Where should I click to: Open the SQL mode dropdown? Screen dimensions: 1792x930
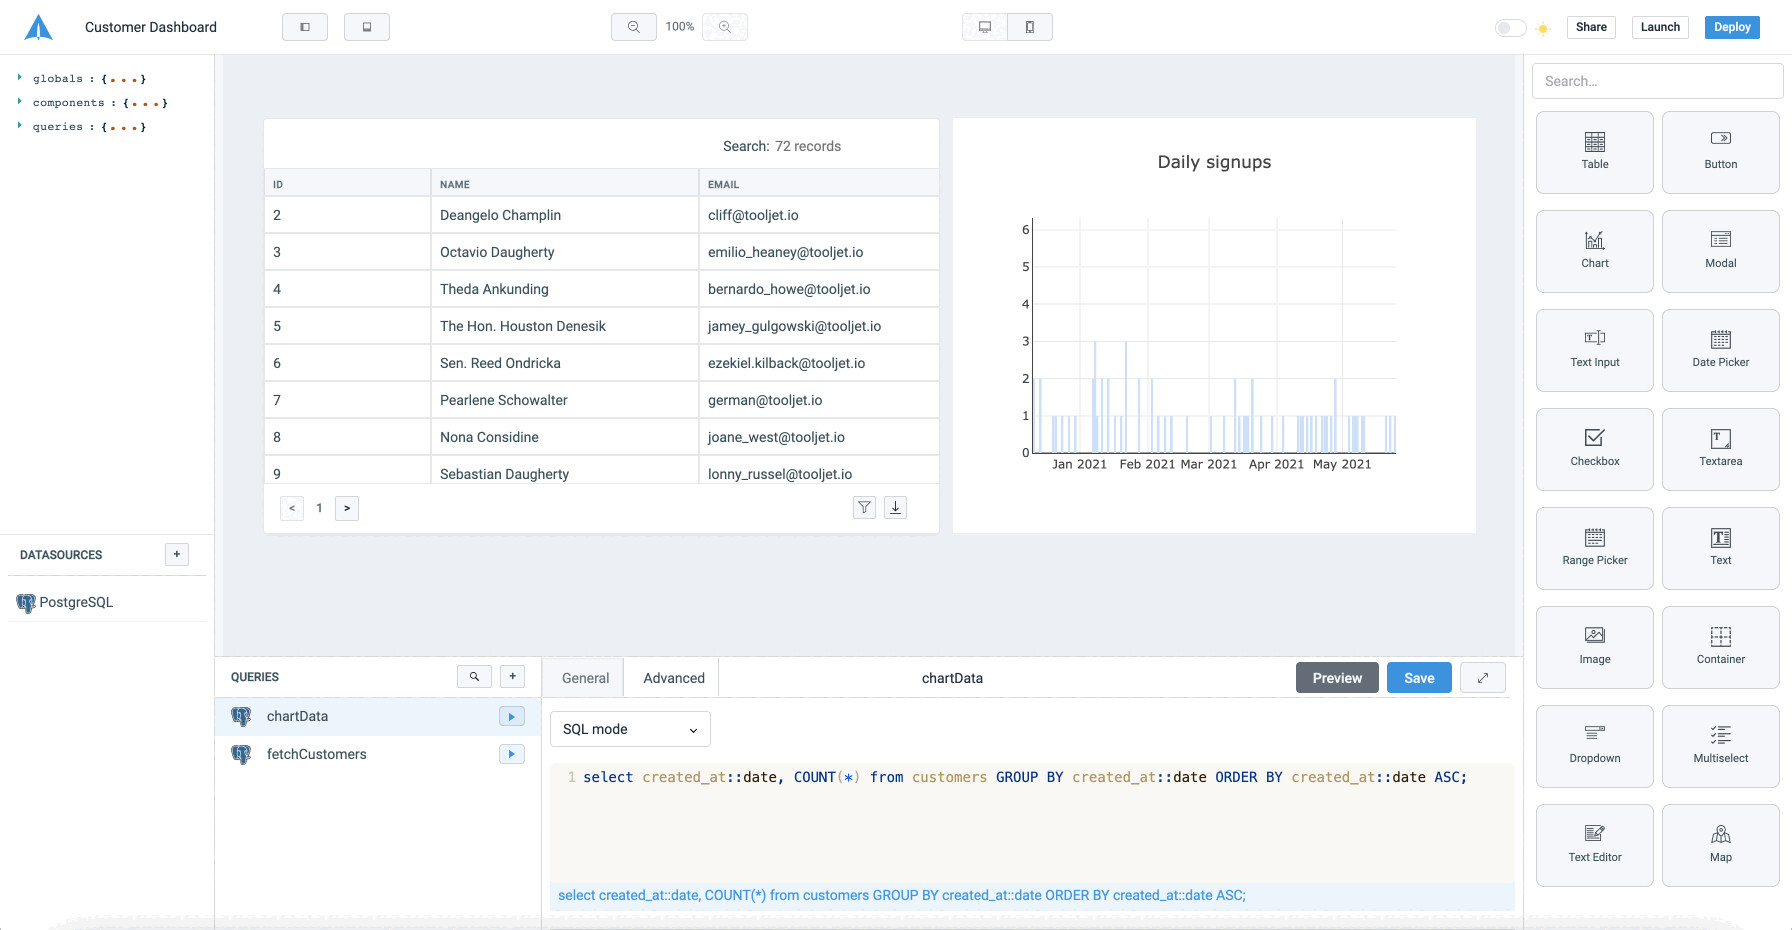(x=630, y=729)
